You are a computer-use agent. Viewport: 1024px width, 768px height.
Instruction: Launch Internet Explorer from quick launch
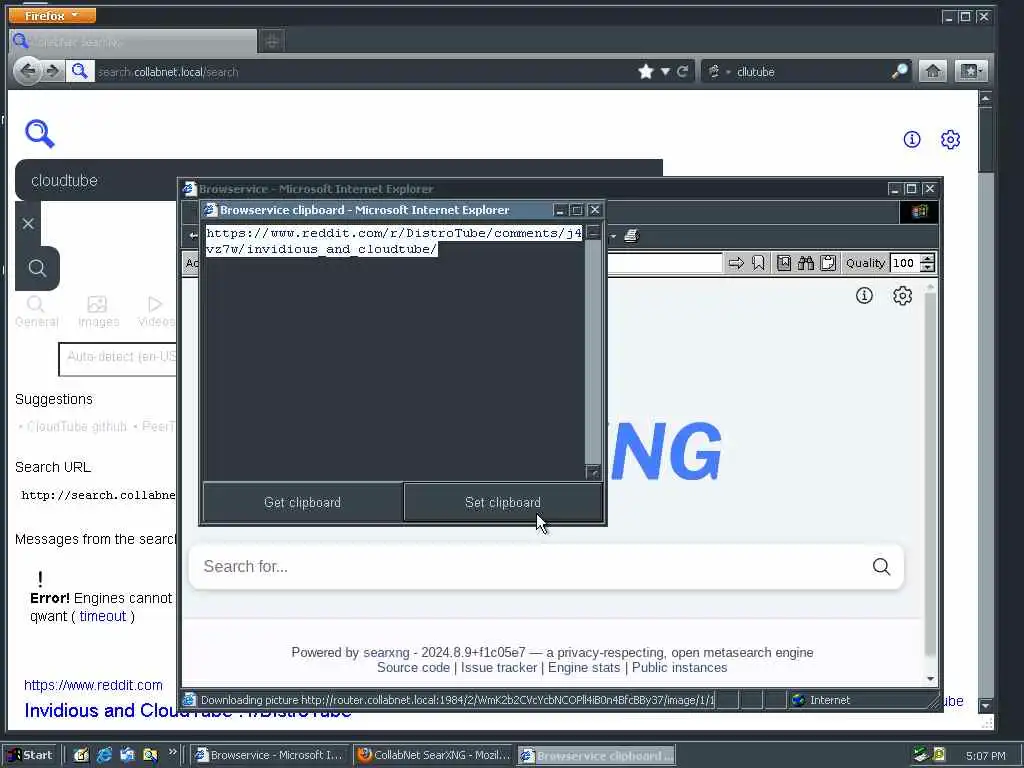[x=104, y=755]
